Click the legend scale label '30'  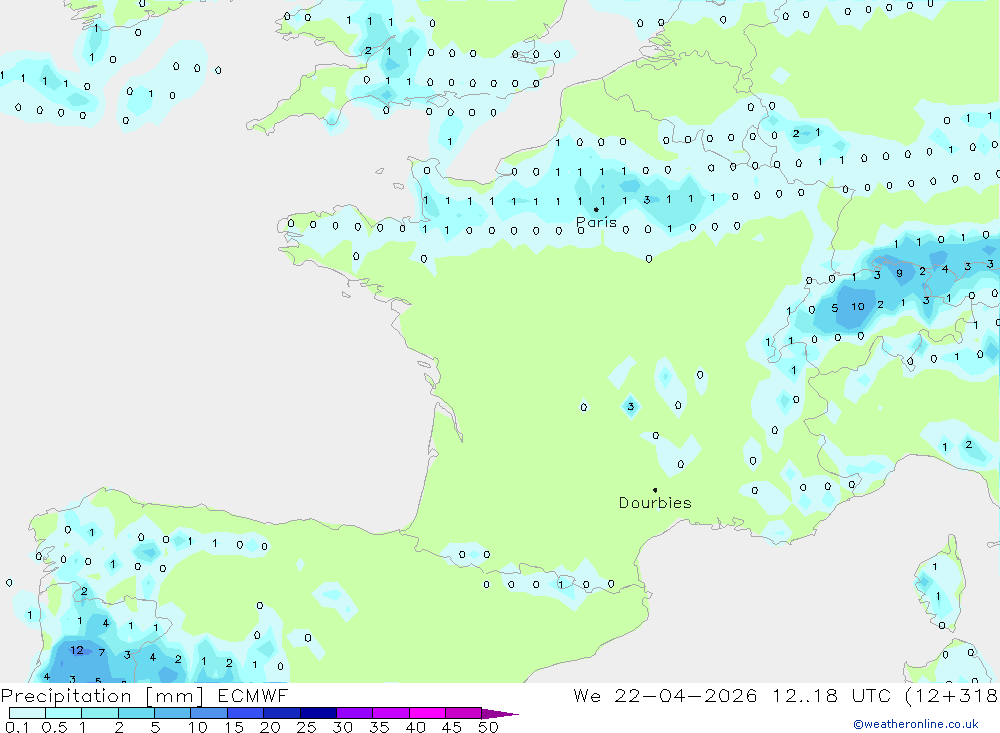coord(342,727)
